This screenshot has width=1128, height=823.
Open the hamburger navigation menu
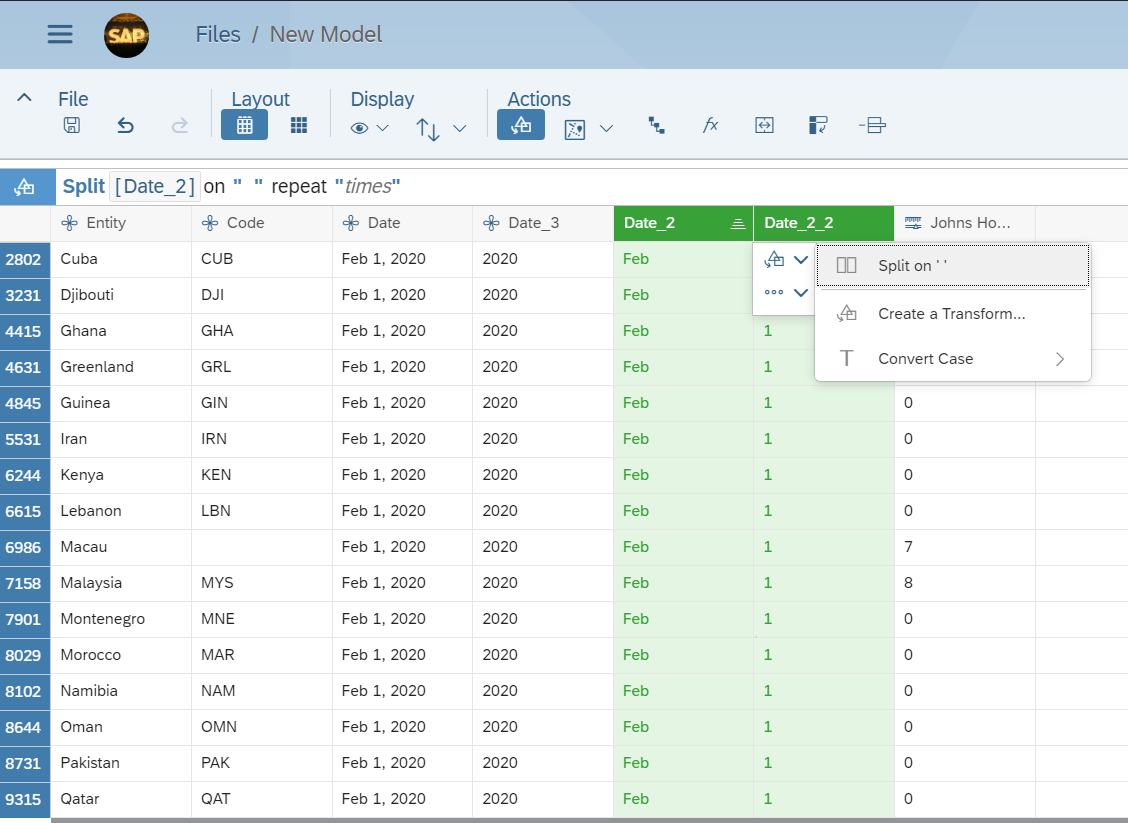pos(60,34)
